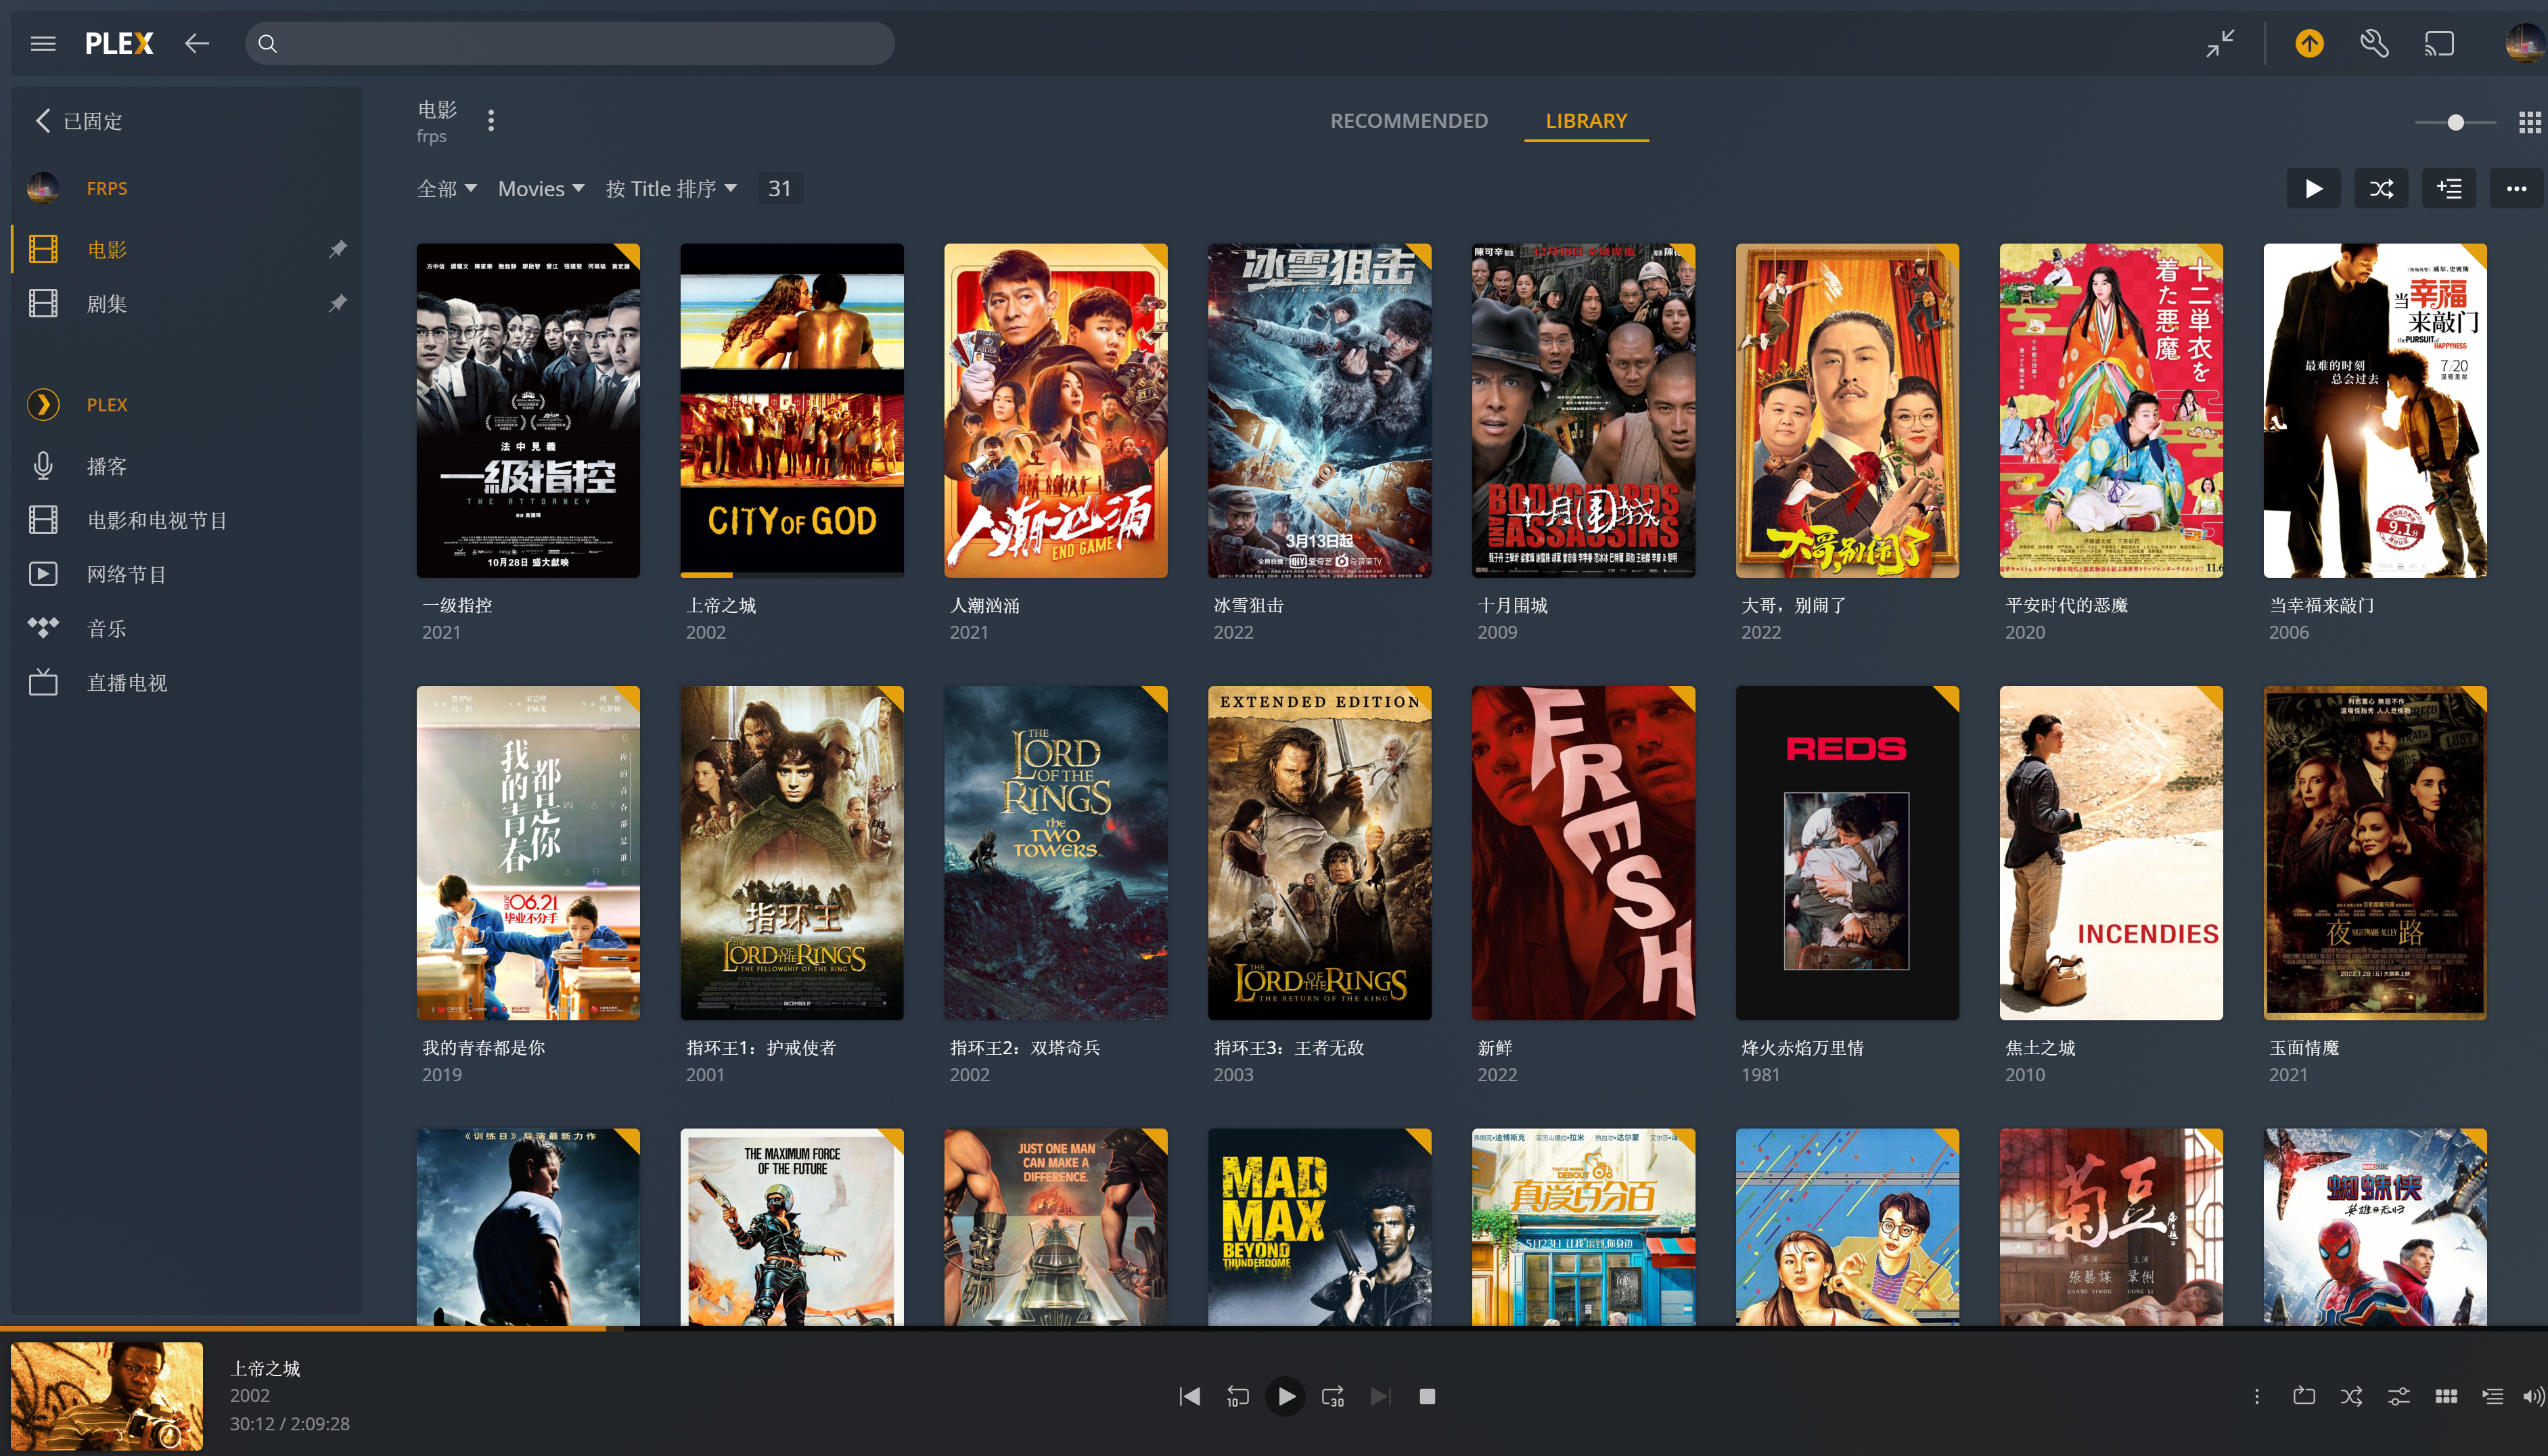Click the 烽火赤焰万里情 title
Viewport: 2548px width, 1456px height.
(x=1802, y=1047)
